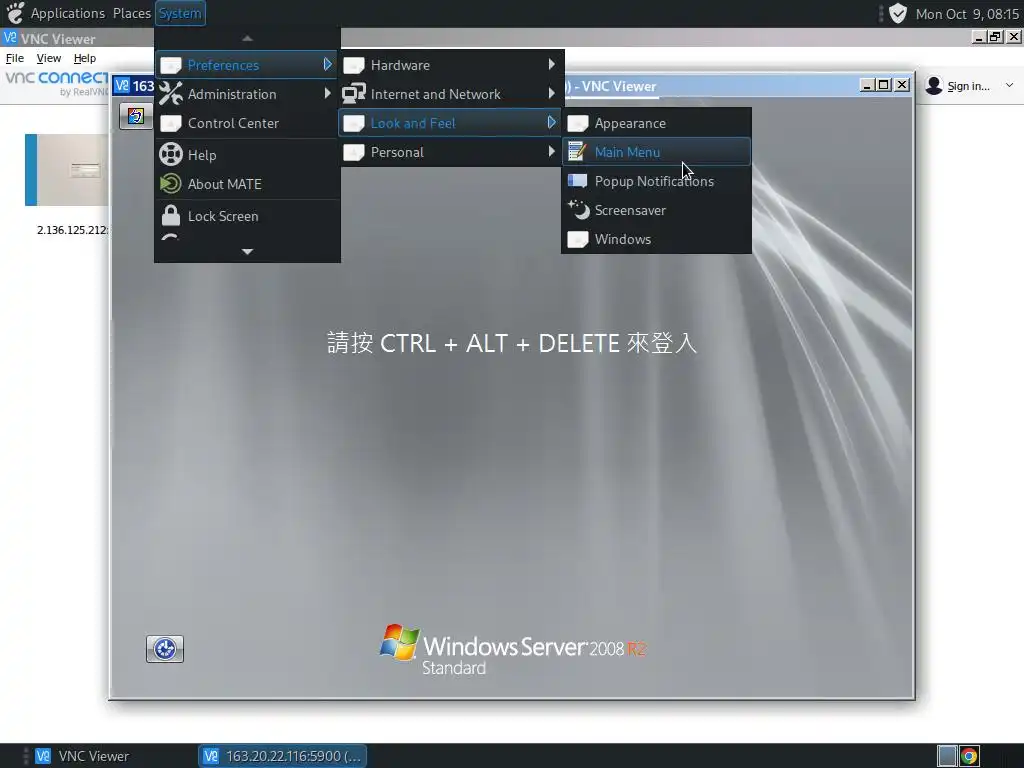1024x768 pixels.
Task: Click the Screensaver moon icon
Action: [x=579, y=210]
